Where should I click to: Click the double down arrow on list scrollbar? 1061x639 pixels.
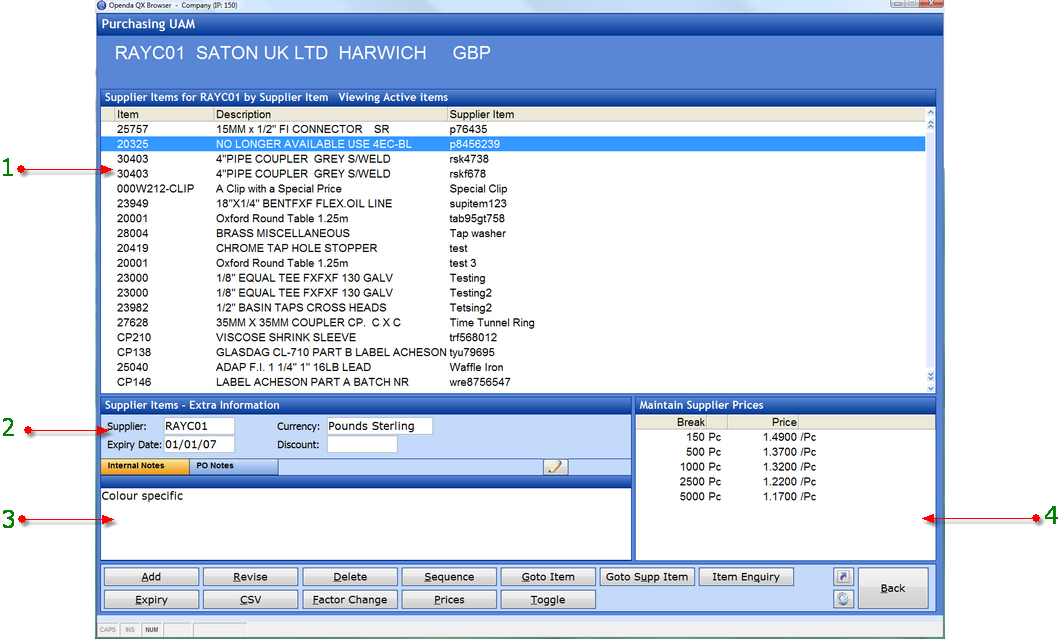(x=930, y=376)
